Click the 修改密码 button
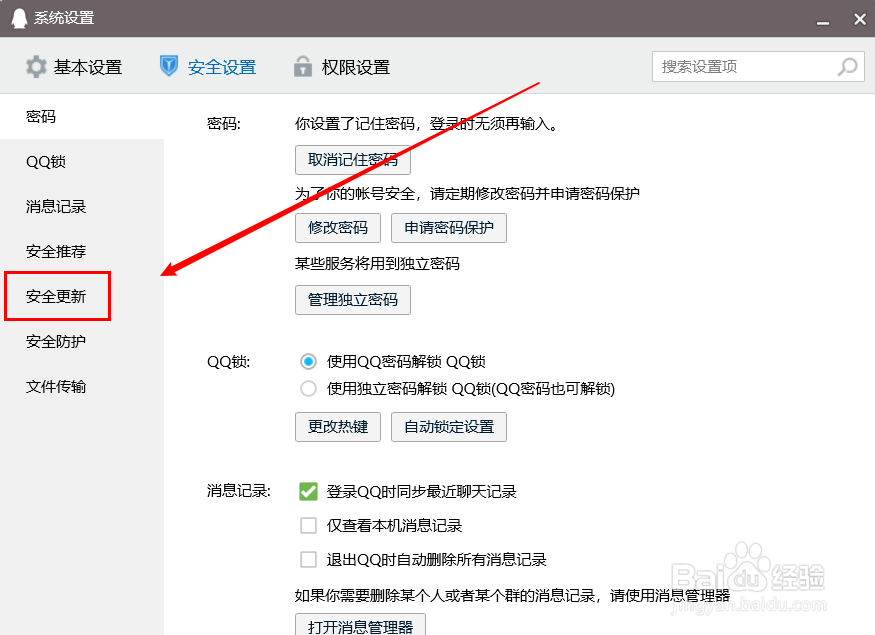 [338, 228]
